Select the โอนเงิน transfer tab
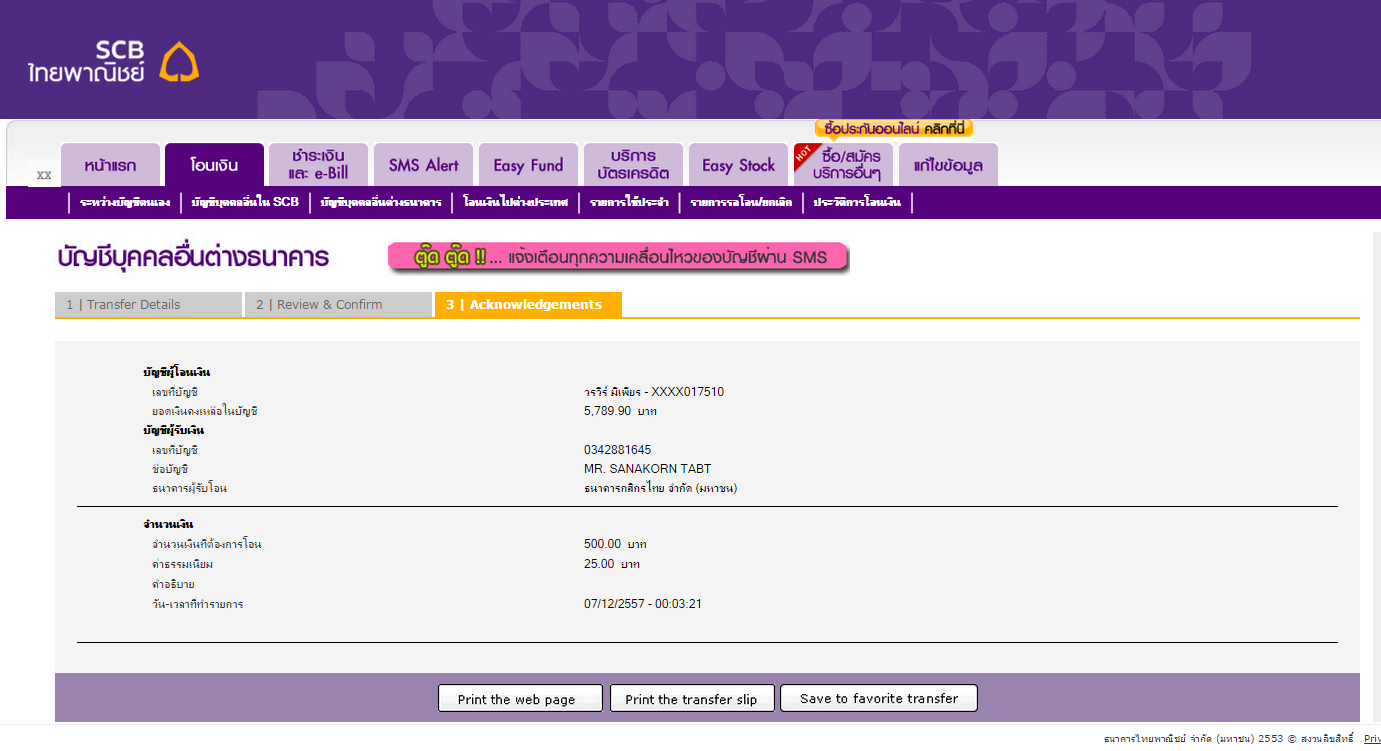 tap(214, 165)
